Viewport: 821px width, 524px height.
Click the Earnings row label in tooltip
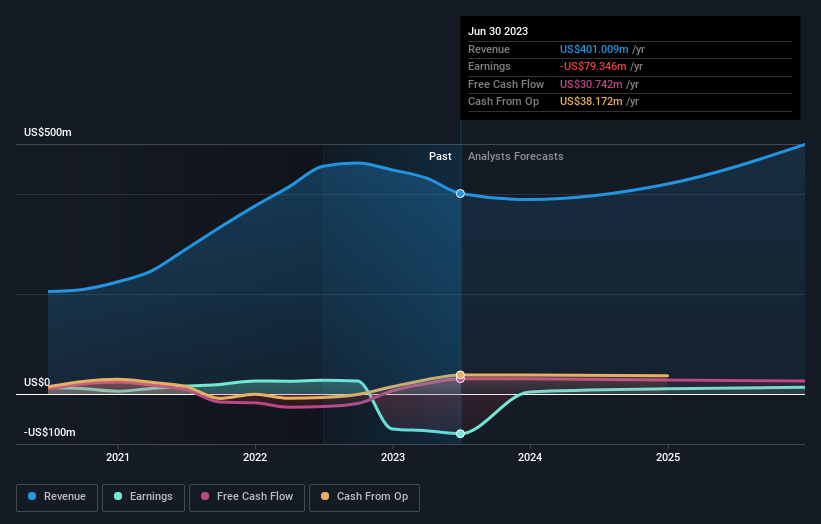click(489, 66)
